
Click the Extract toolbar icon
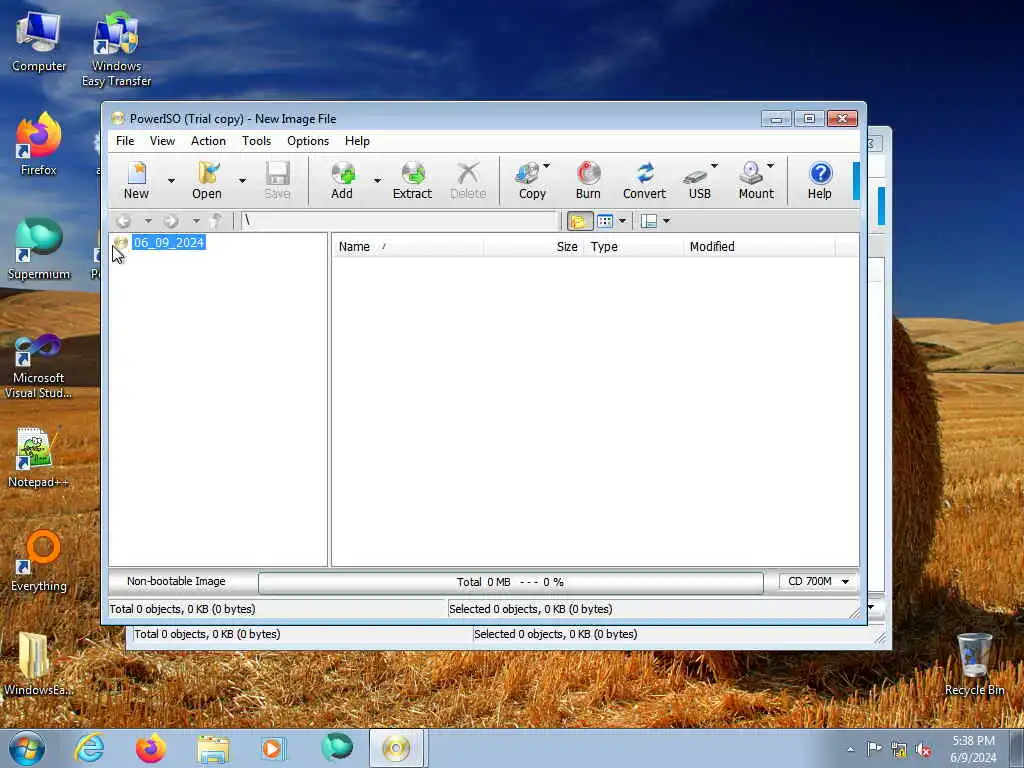pyautogui.click(x=412, y=180)
